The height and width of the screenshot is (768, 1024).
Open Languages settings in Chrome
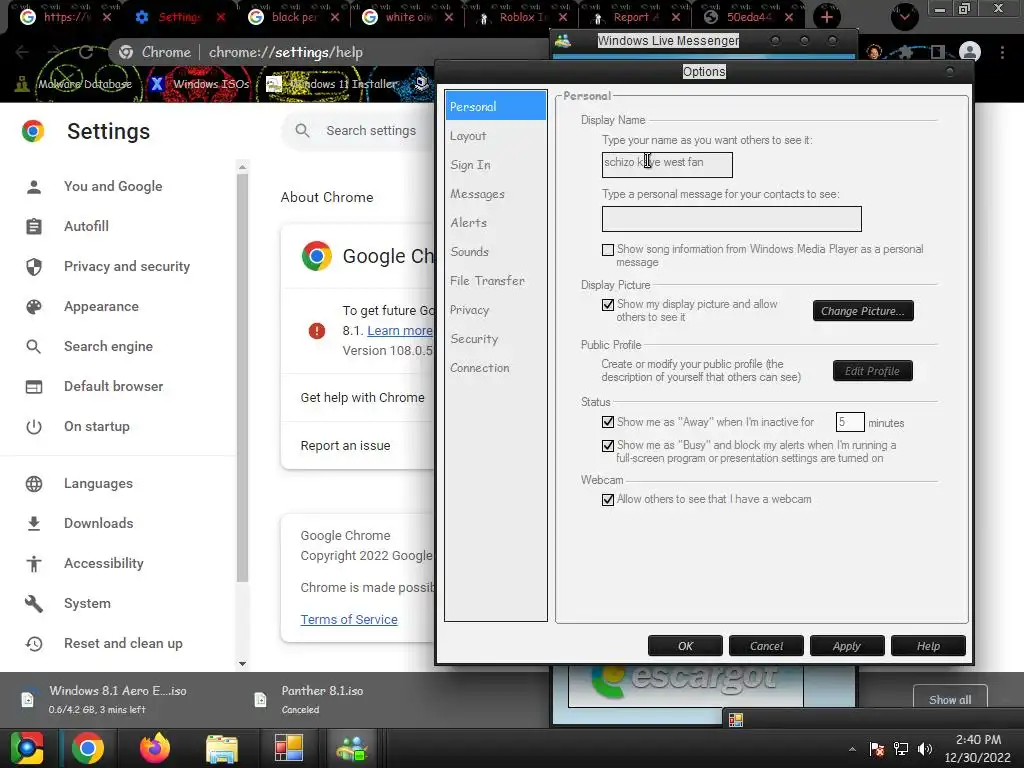[x=98, y=483]
